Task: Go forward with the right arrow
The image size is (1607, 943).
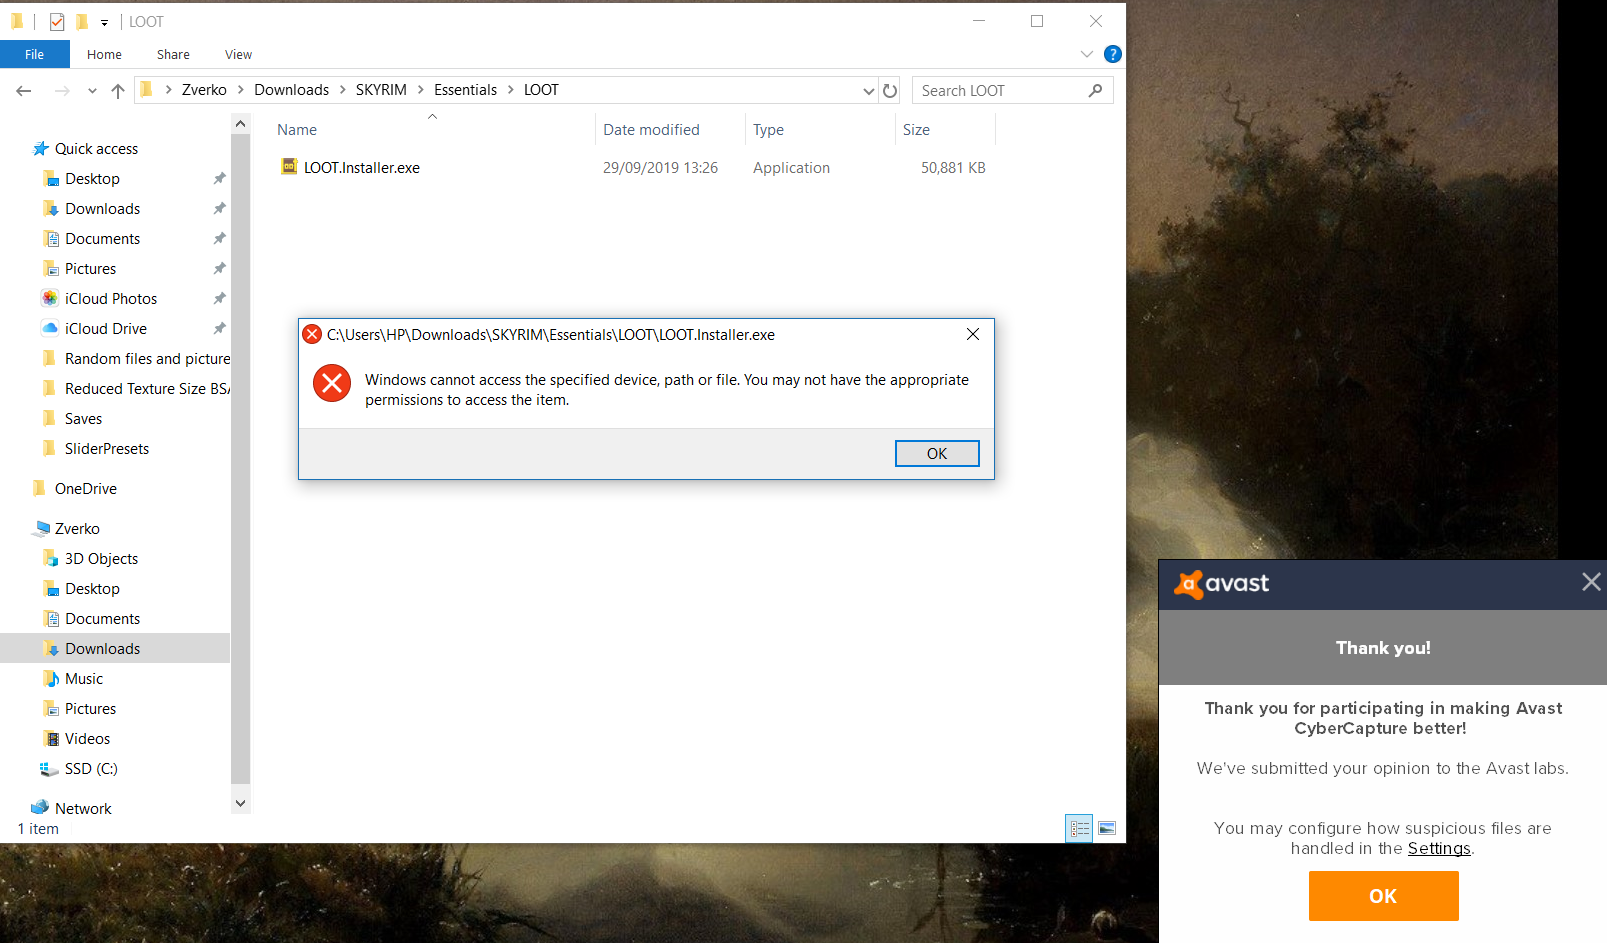Action: [62, 91]
